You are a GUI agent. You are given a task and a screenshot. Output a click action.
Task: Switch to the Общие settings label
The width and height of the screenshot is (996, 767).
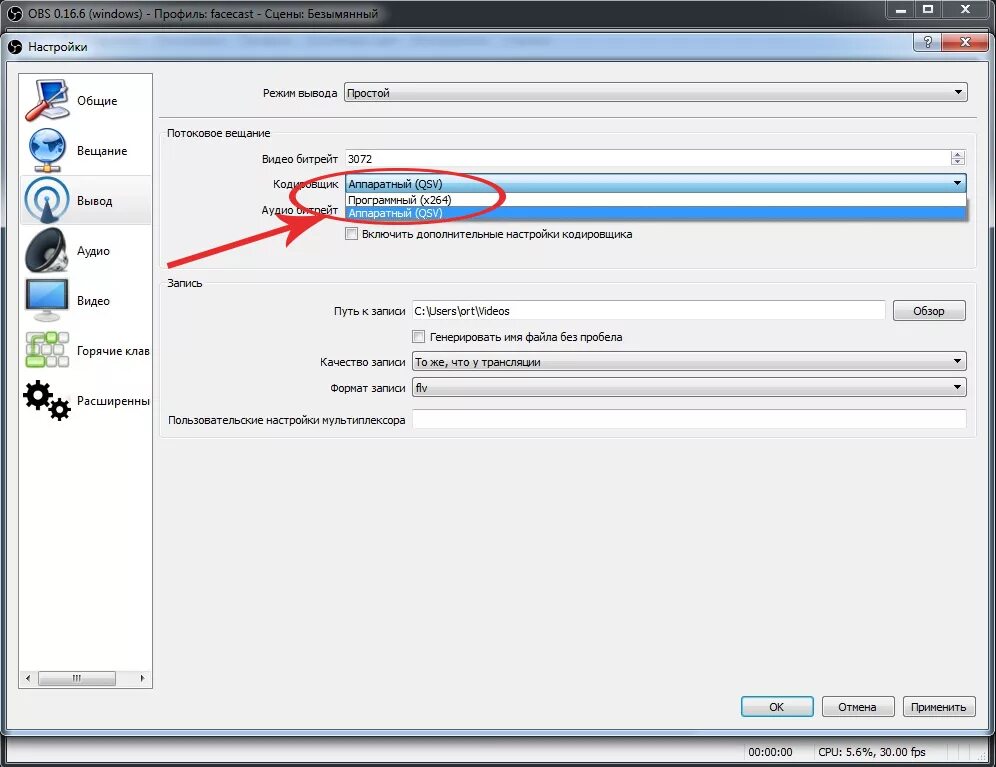(97, 101)
